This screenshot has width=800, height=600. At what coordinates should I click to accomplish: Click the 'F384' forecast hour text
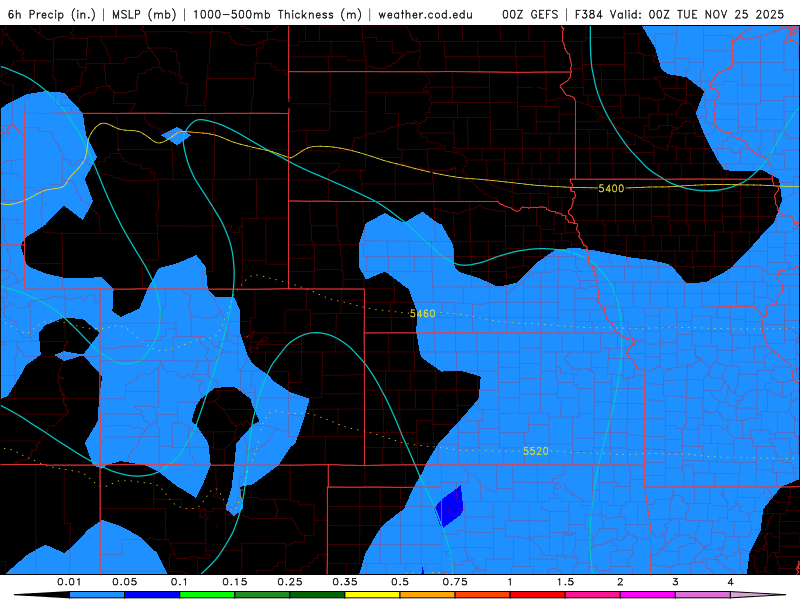click(589, 14)
